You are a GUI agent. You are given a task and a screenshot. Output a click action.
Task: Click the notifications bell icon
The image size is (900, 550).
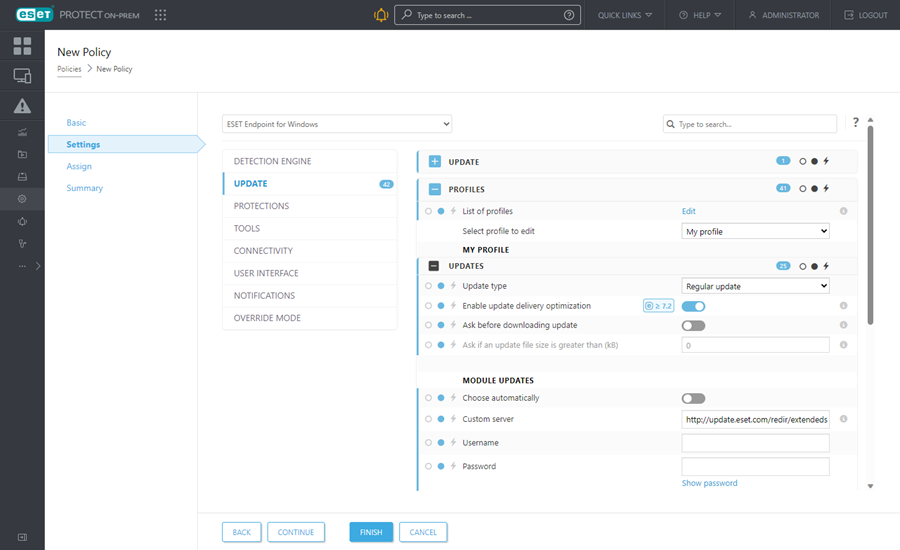(381, 15)
